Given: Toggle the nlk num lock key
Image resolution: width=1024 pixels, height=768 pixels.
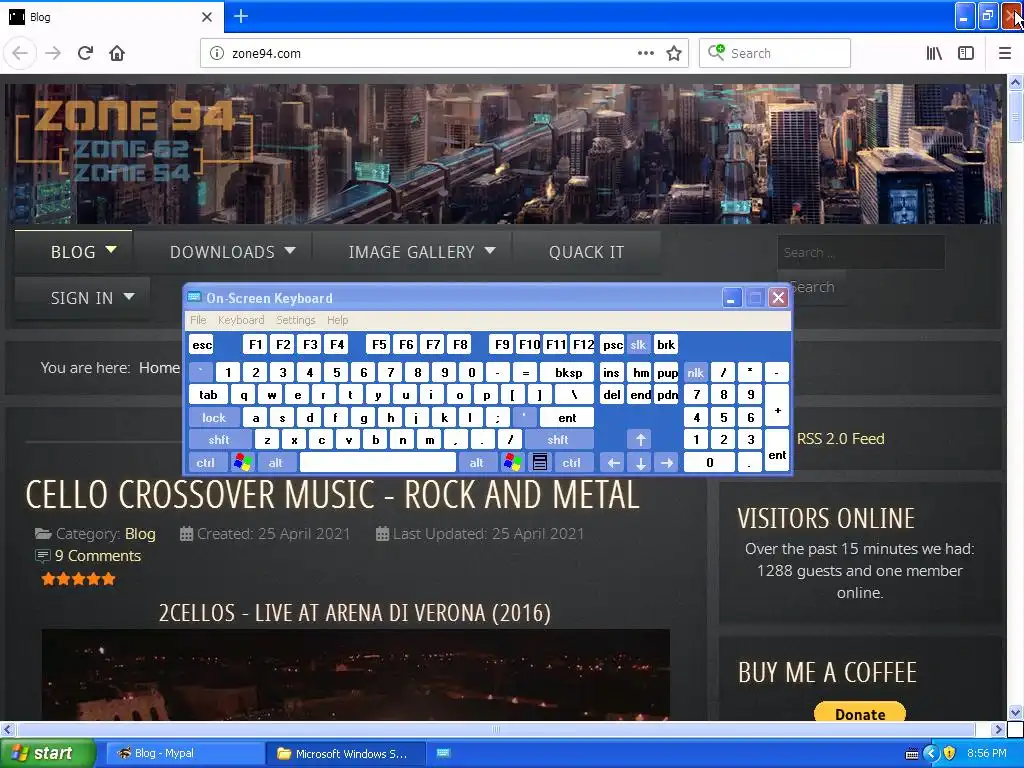Looking at the screenshot, I should tap(696, 372).
